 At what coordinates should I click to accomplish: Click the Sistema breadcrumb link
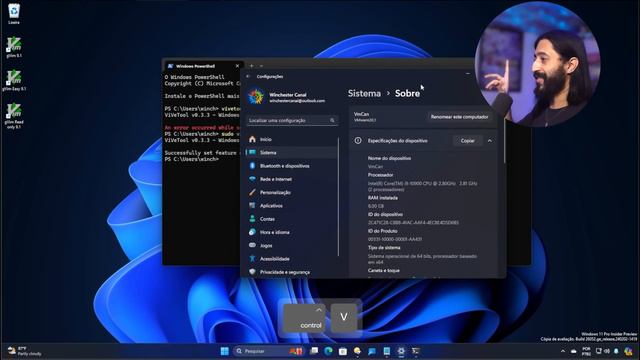[x=364, y=93]
